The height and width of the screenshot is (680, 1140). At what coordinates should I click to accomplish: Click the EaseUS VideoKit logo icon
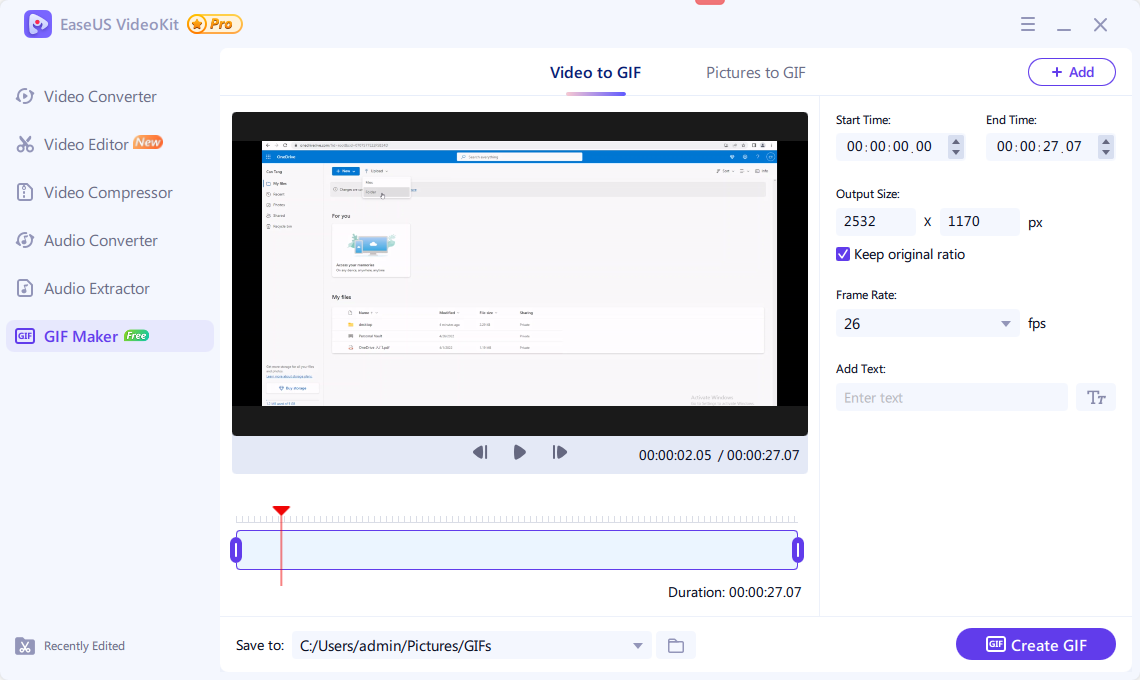pyautogui.click(x=38, y=24)
